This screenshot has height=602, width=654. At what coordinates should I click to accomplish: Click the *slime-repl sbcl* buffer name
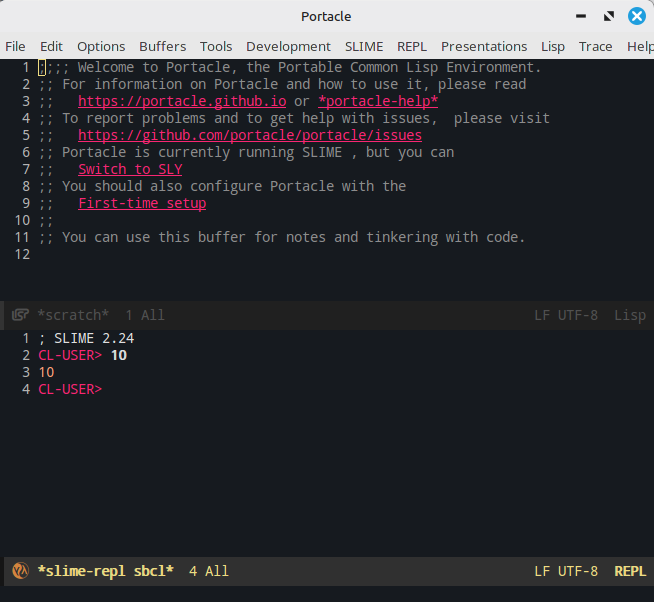point(106,571)
